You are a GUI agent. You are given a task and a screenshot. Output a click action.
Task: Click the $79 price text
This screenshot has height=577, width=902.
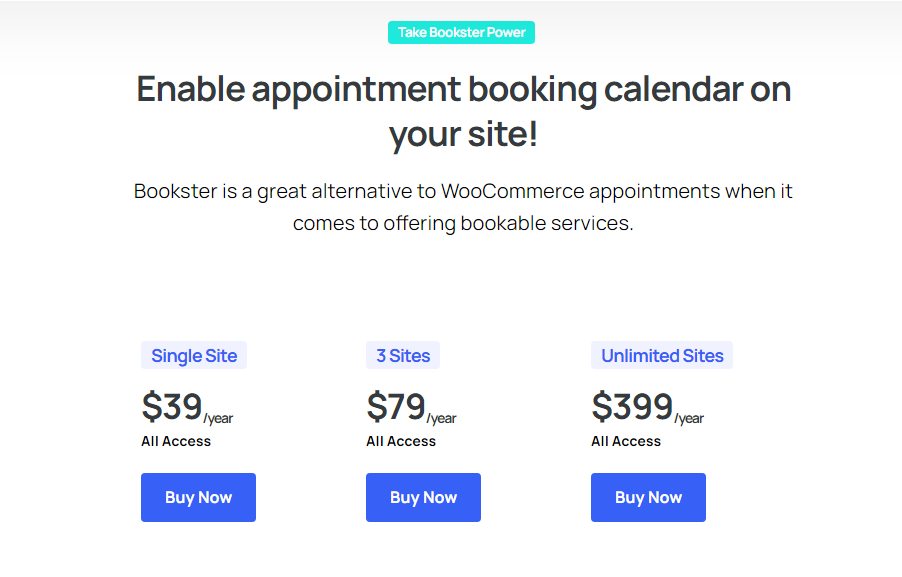[x=396, y=406]
